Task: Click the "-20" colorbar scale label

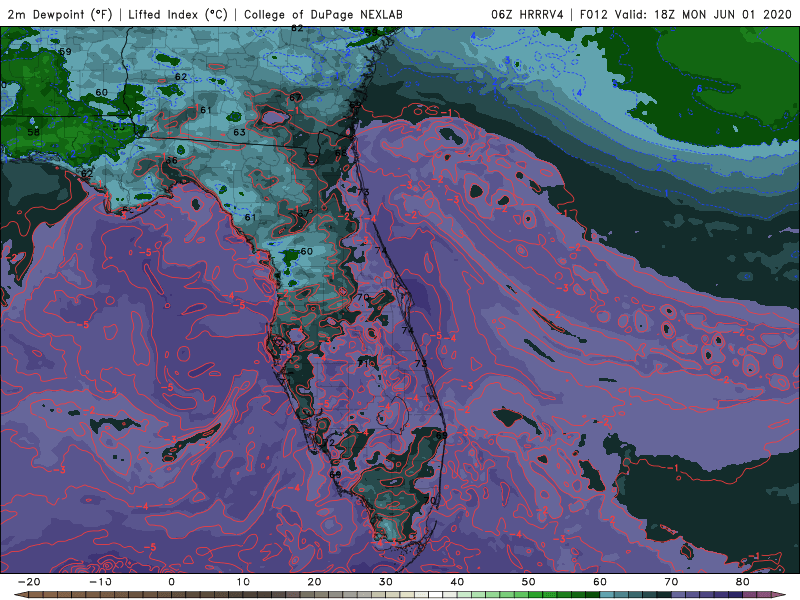Action: [x=29, y=582]
